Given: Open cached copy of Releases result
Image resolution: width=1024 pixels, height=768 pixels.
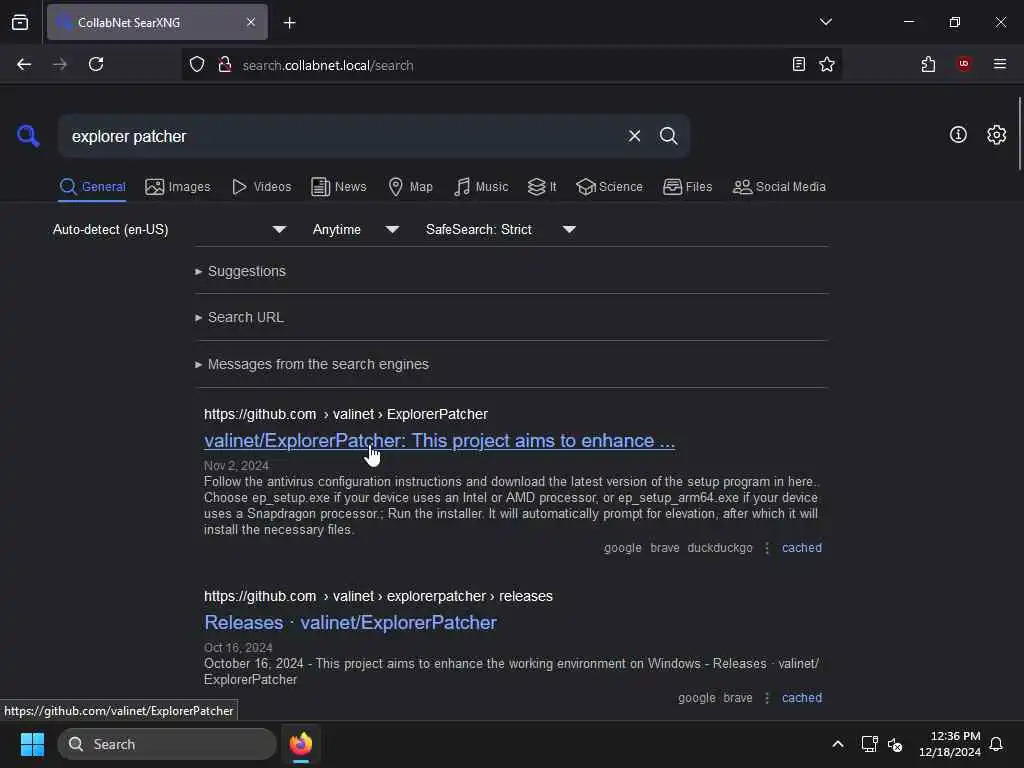Looking at the screenshot, I should pyautogui.click(x=801, y=698).
